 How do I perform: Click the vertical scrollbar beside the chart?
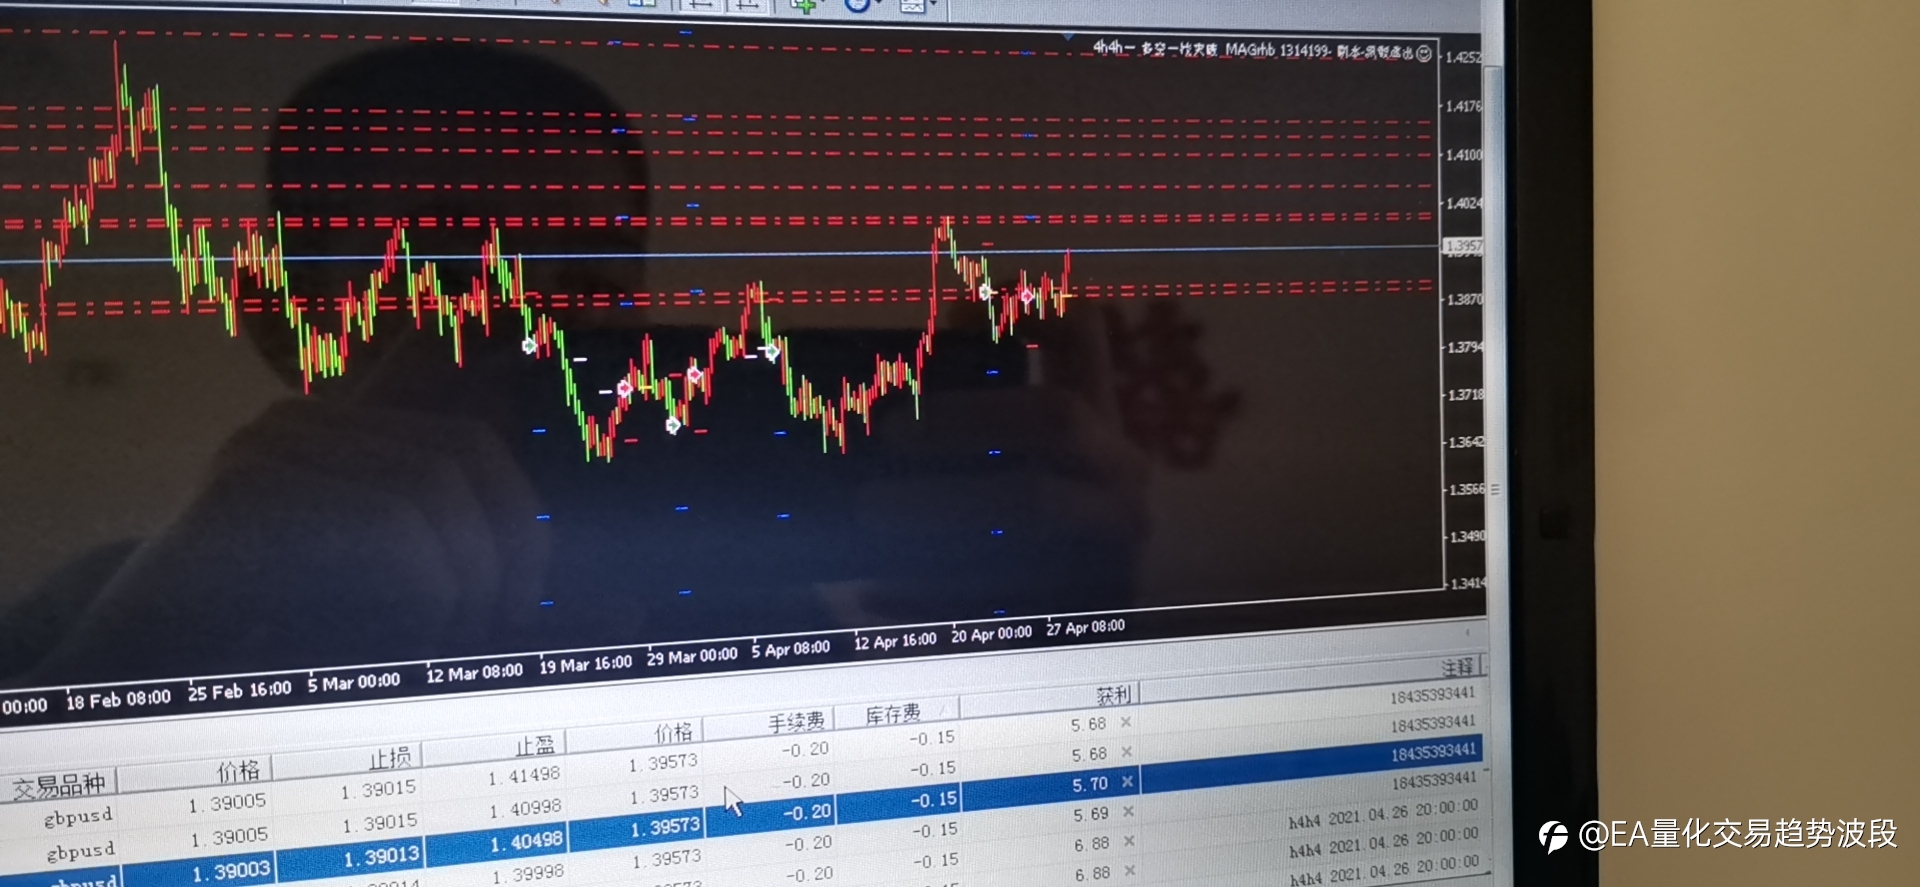[x=1494, y=340]
